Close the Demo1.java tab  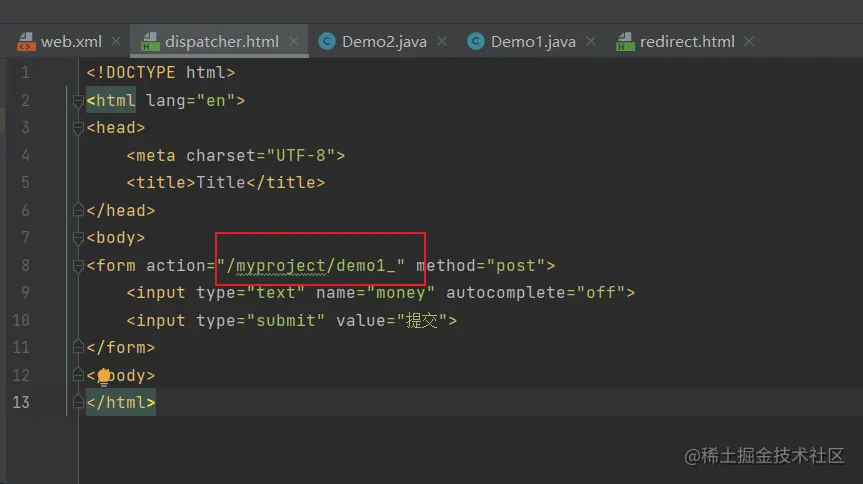(x=591, y=41)
